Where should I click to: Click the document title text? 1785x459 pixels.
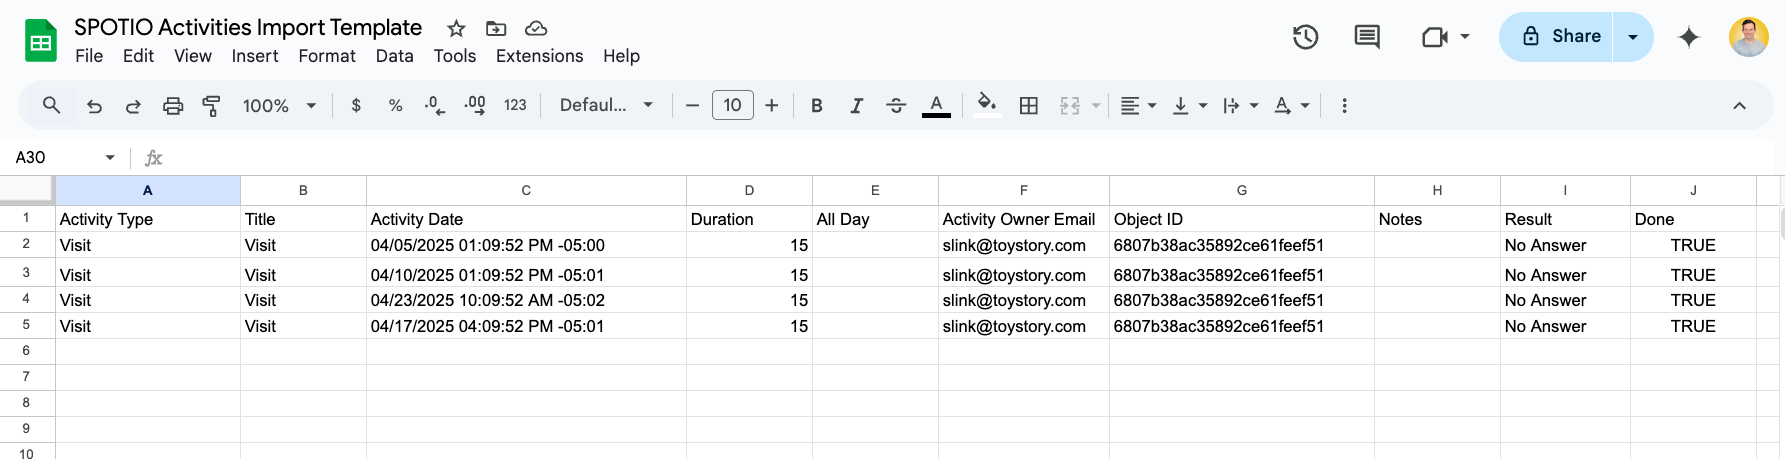point(248,28)
